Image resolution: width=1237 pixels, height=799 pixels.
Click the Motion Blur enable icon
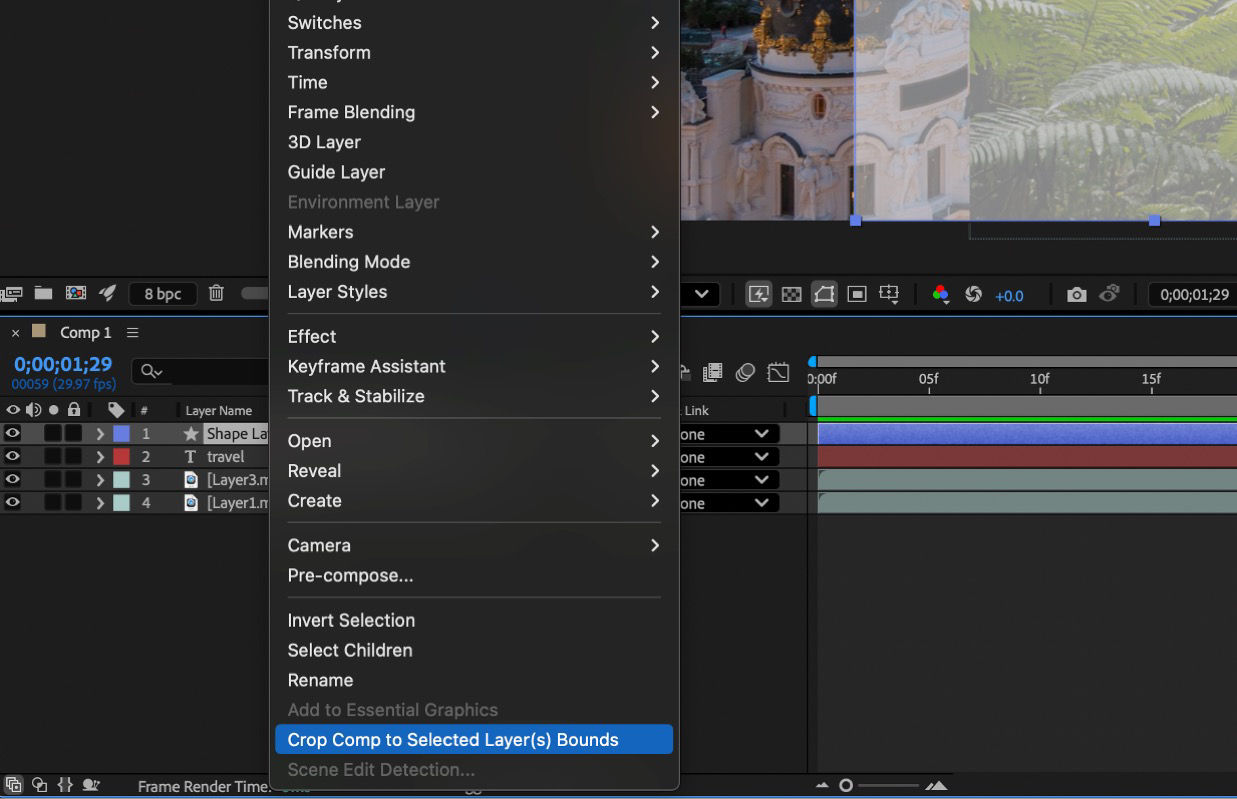coord(745,372)
